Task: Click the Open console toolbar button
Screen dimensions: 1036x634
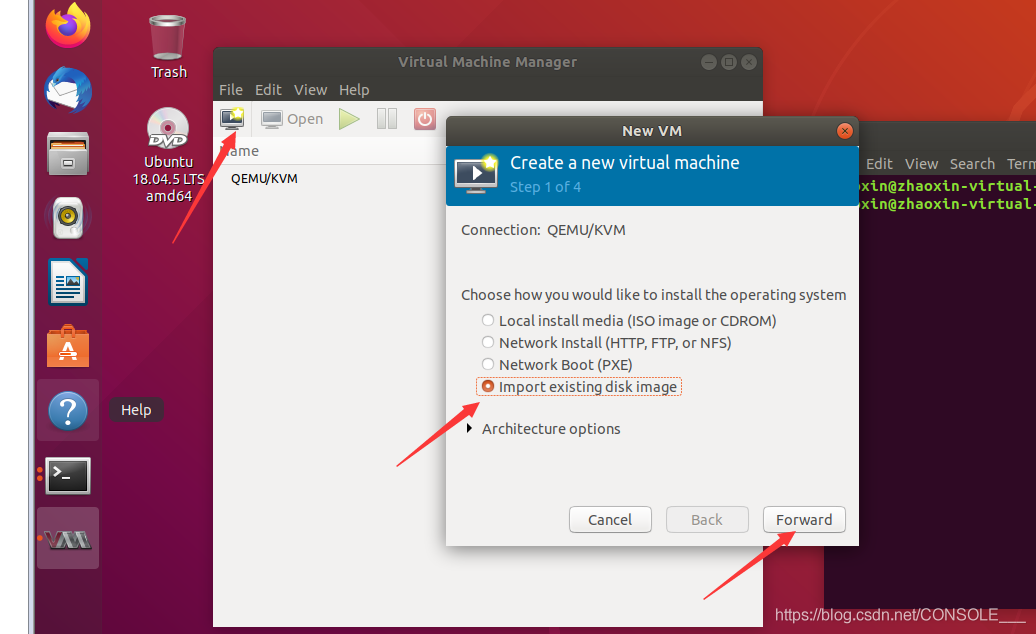Action: point(292,119)
